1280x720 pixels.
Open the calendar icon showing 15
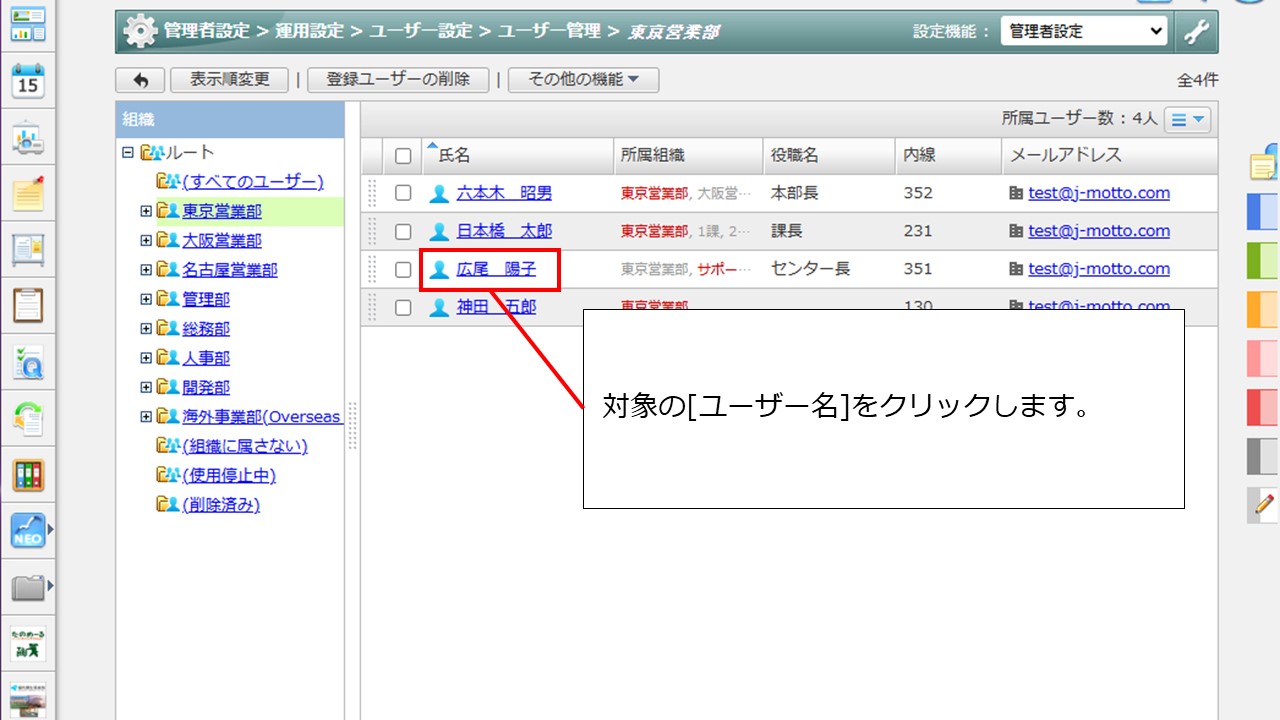tap(28, 81)
